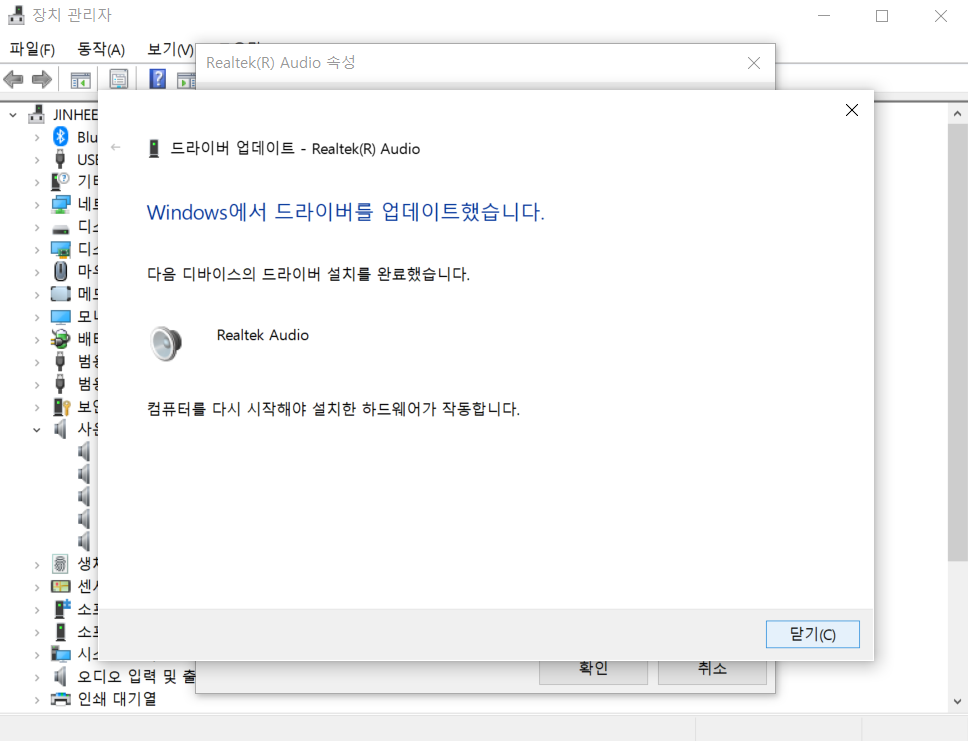
Task: Expand the 오디오 입력 및 출력 category
Action: [x=37, y=677]
